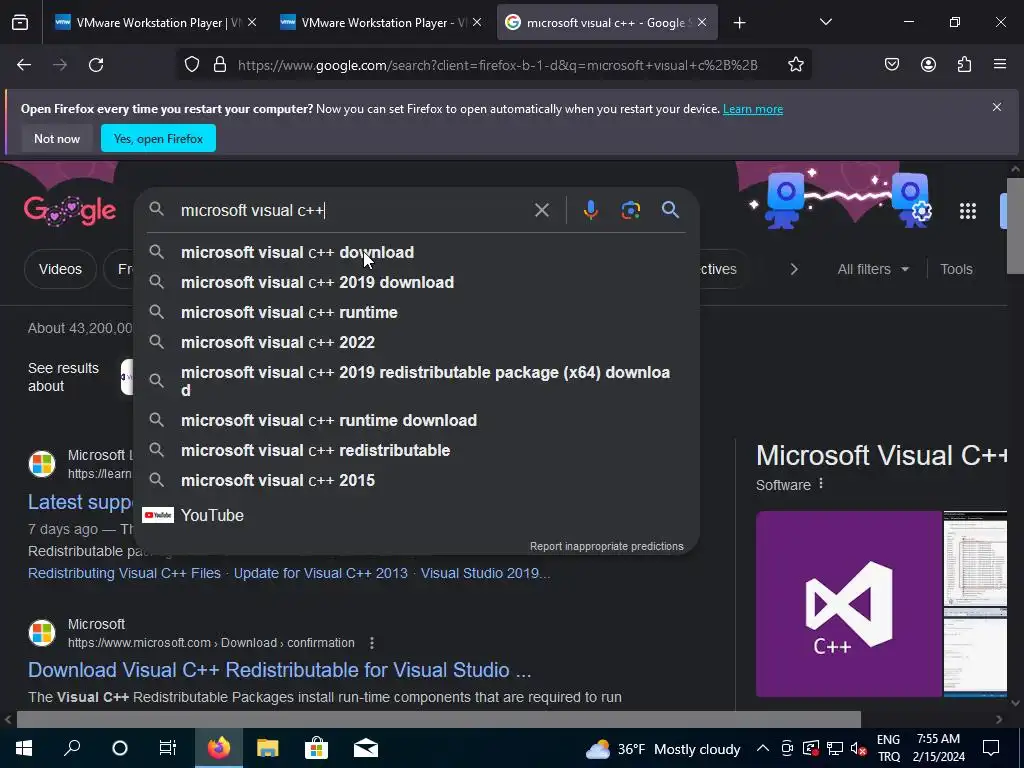This screenshot has width=1024, height=768.
Task: Select Videos search filter chip
Action: (x=60, y=269)
